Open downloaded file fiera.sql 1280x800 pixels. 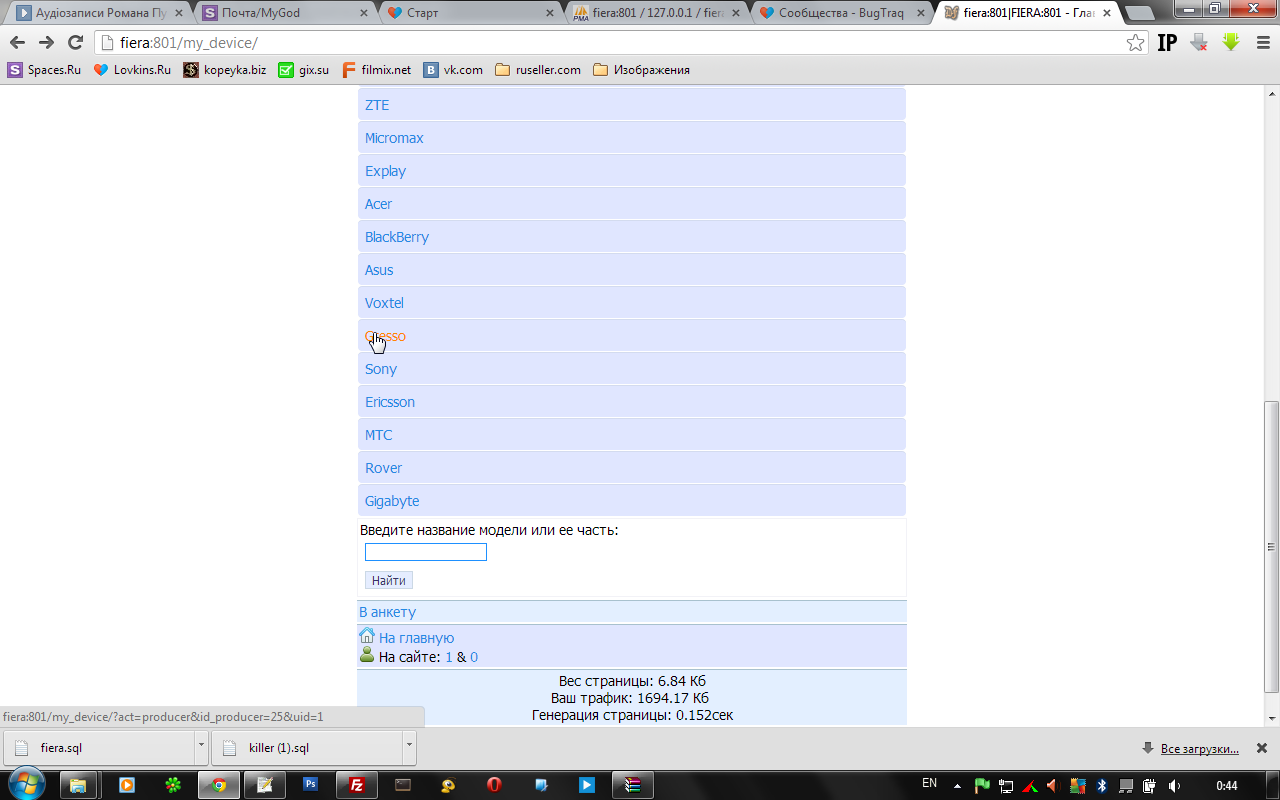[100, 747]
